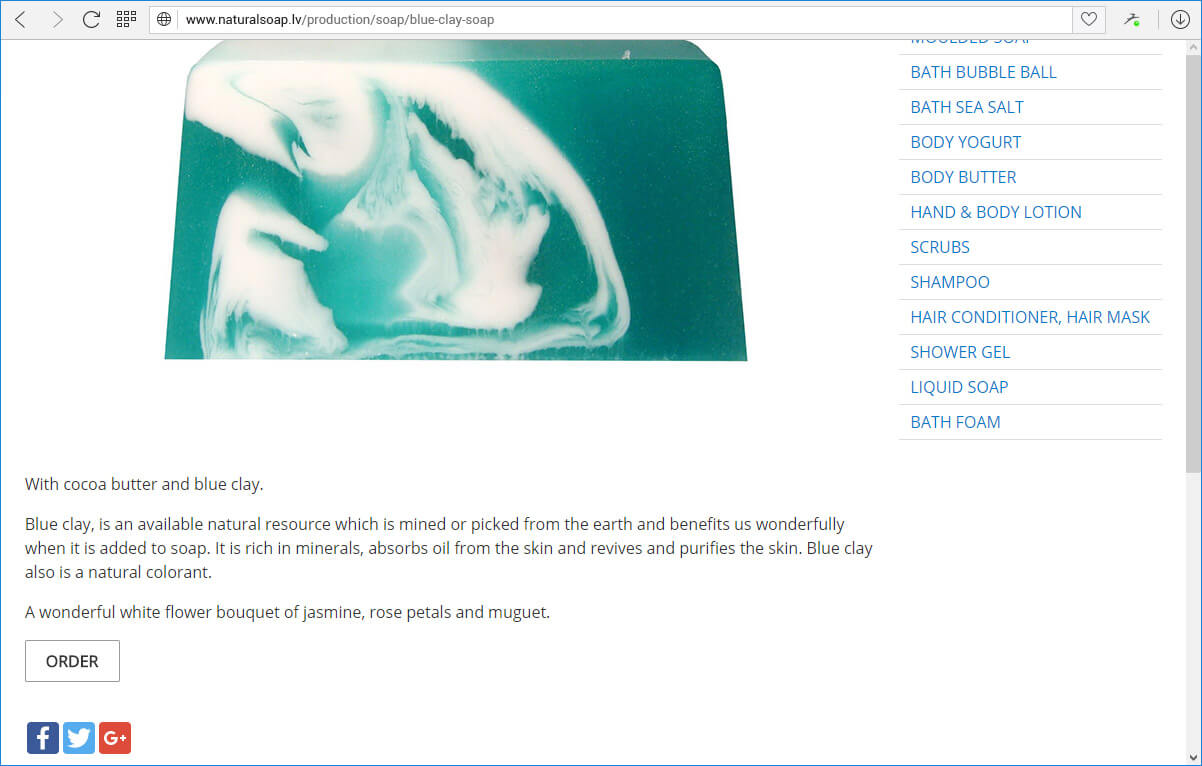Go back to the previous page
1202x766 pixels.
[20, 19]
